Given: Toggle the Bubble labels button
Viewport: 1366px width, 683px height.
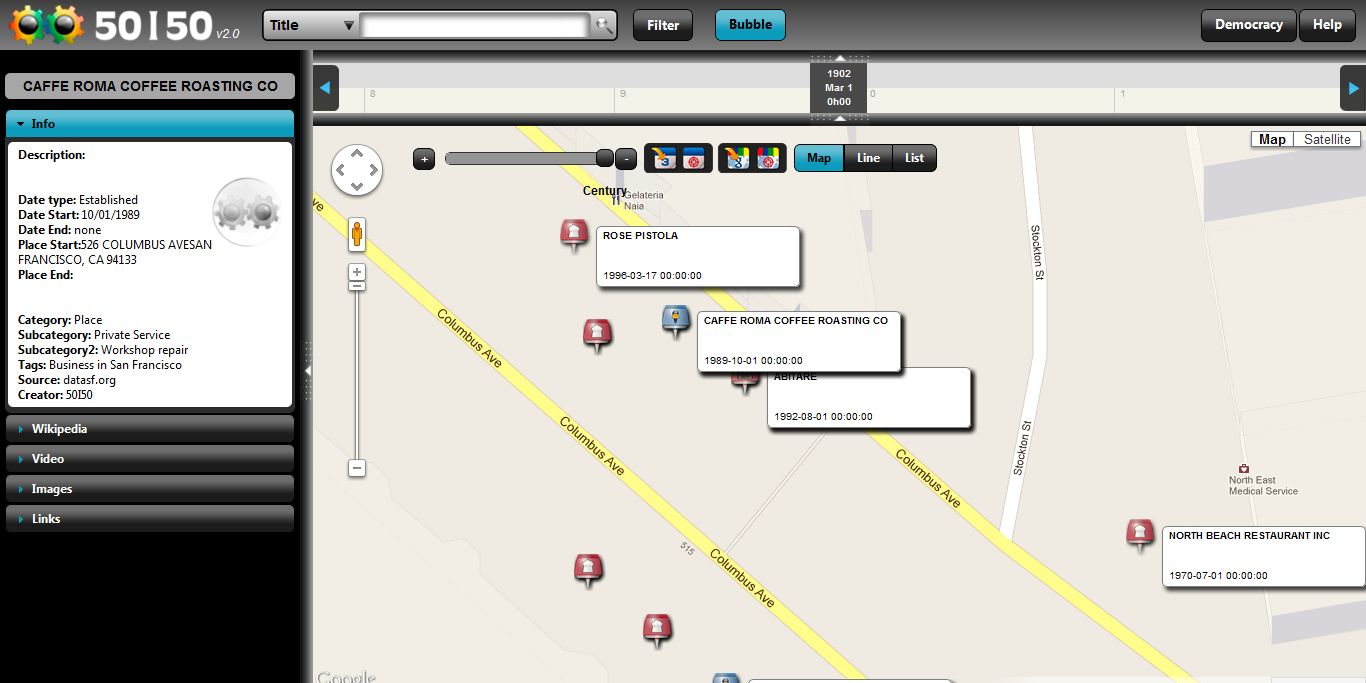Looking at the screenshot, I should (750, 25).
